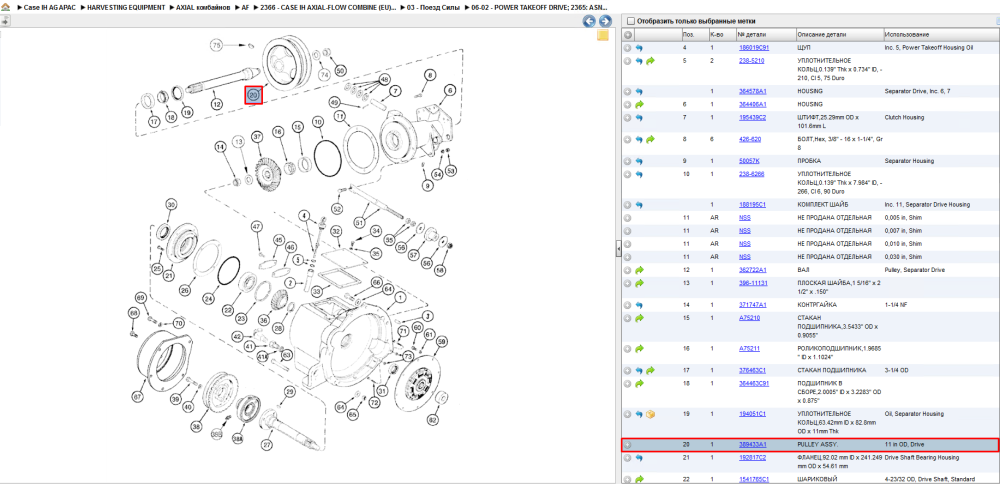Click 'PULLEY ASSY.' description cell

(818, 444)
